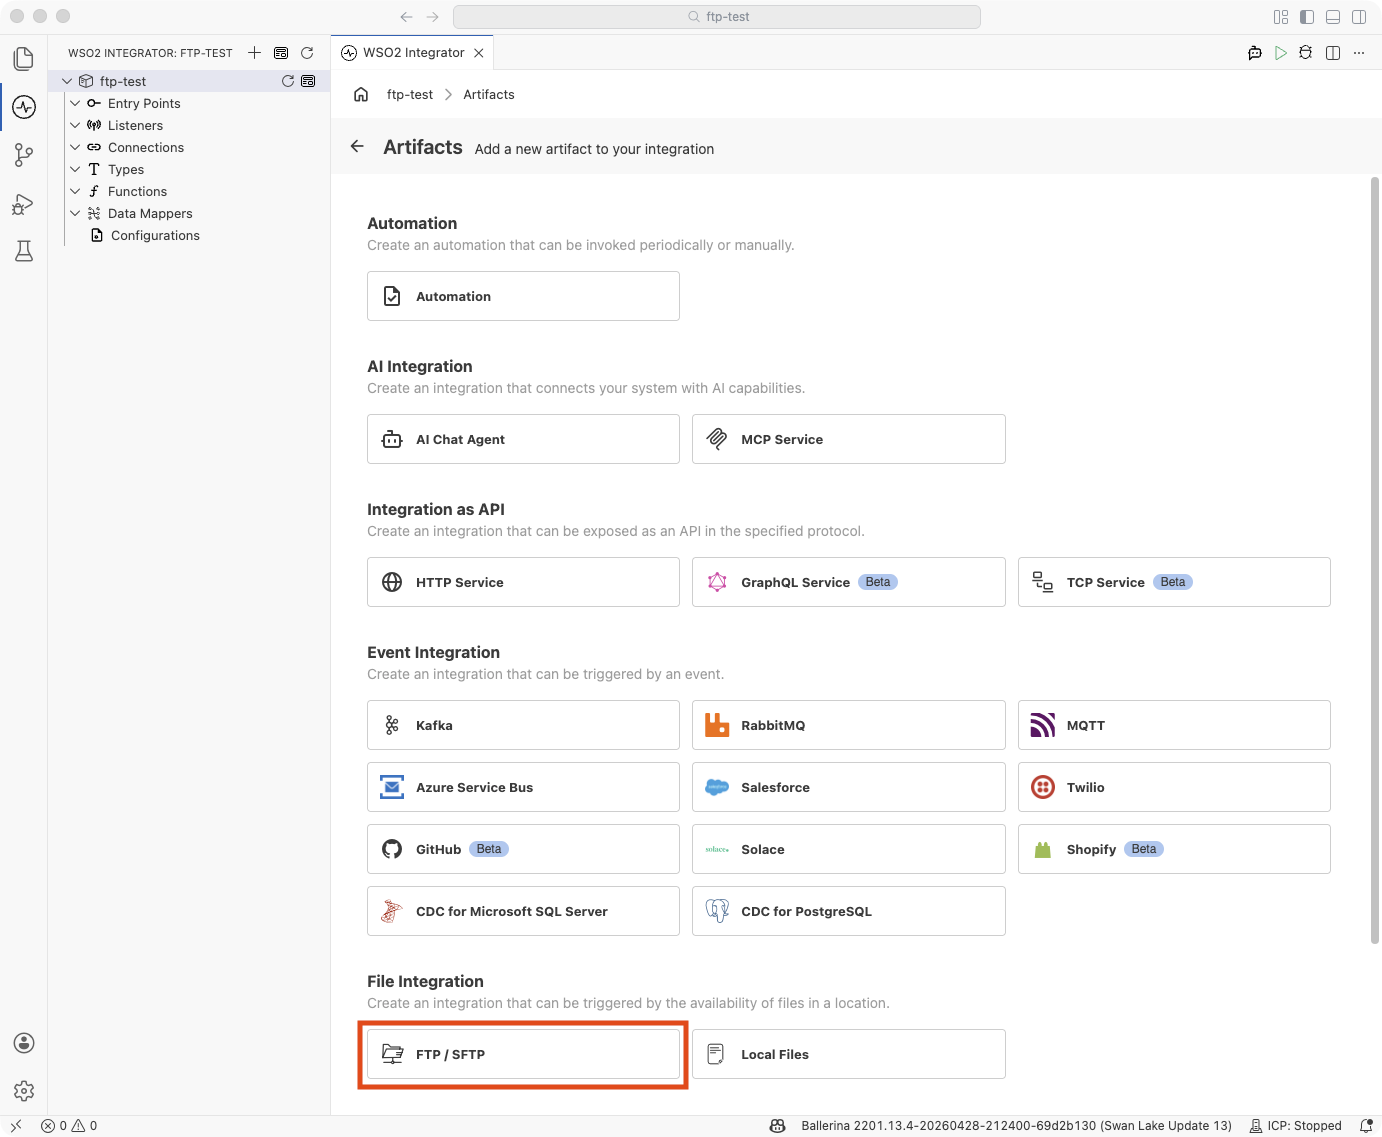
Task: Open the Source Control view
Action: [24, 155]
